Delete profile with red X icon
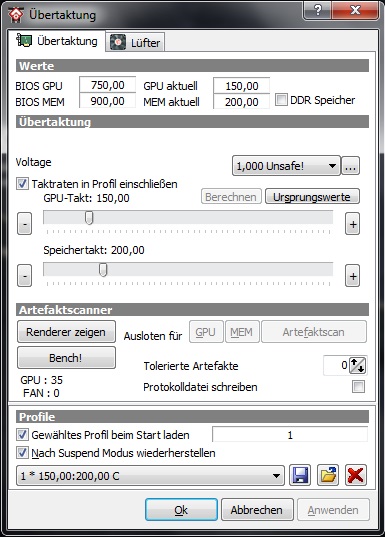385x537 pixels. coord(356,475)
